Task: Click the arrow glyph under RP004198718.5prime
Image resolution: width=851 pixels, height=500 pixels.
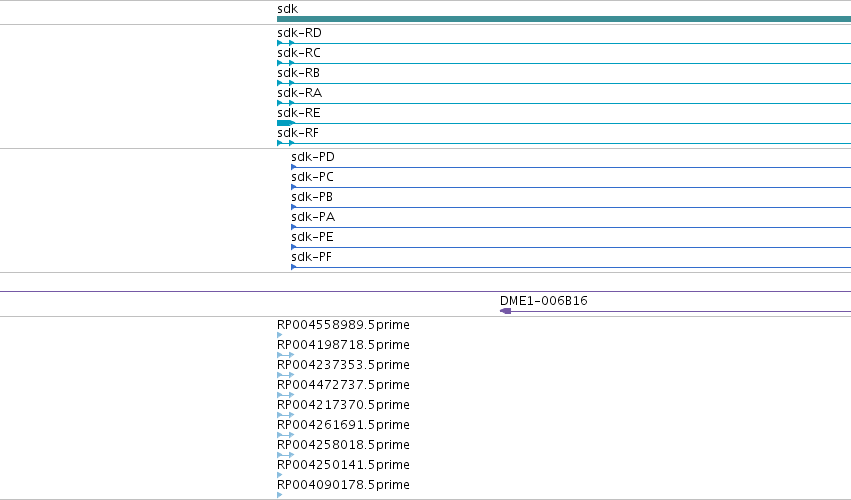Action: [x=285, y=355]
